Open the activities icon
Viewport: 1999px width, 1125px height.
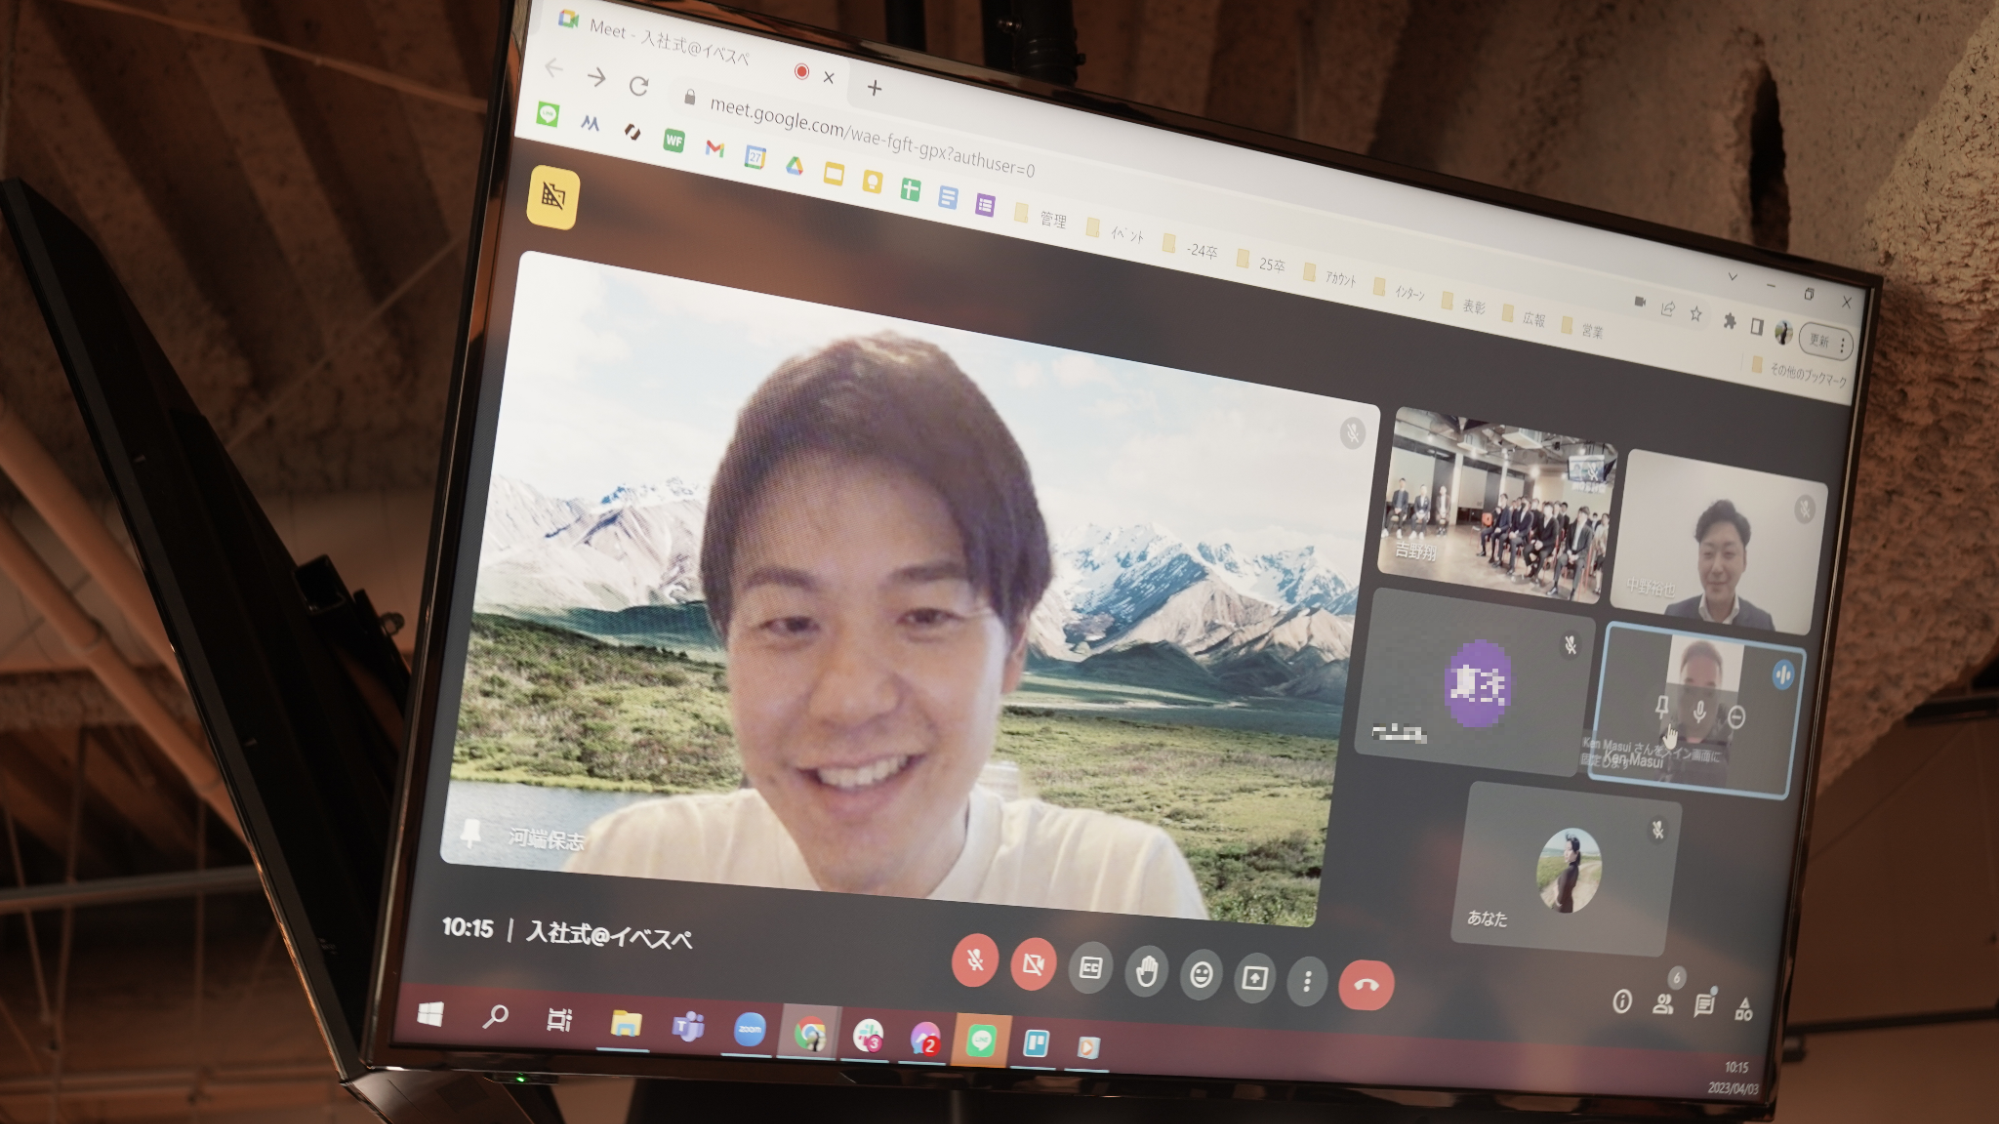click(1744, 1008)
